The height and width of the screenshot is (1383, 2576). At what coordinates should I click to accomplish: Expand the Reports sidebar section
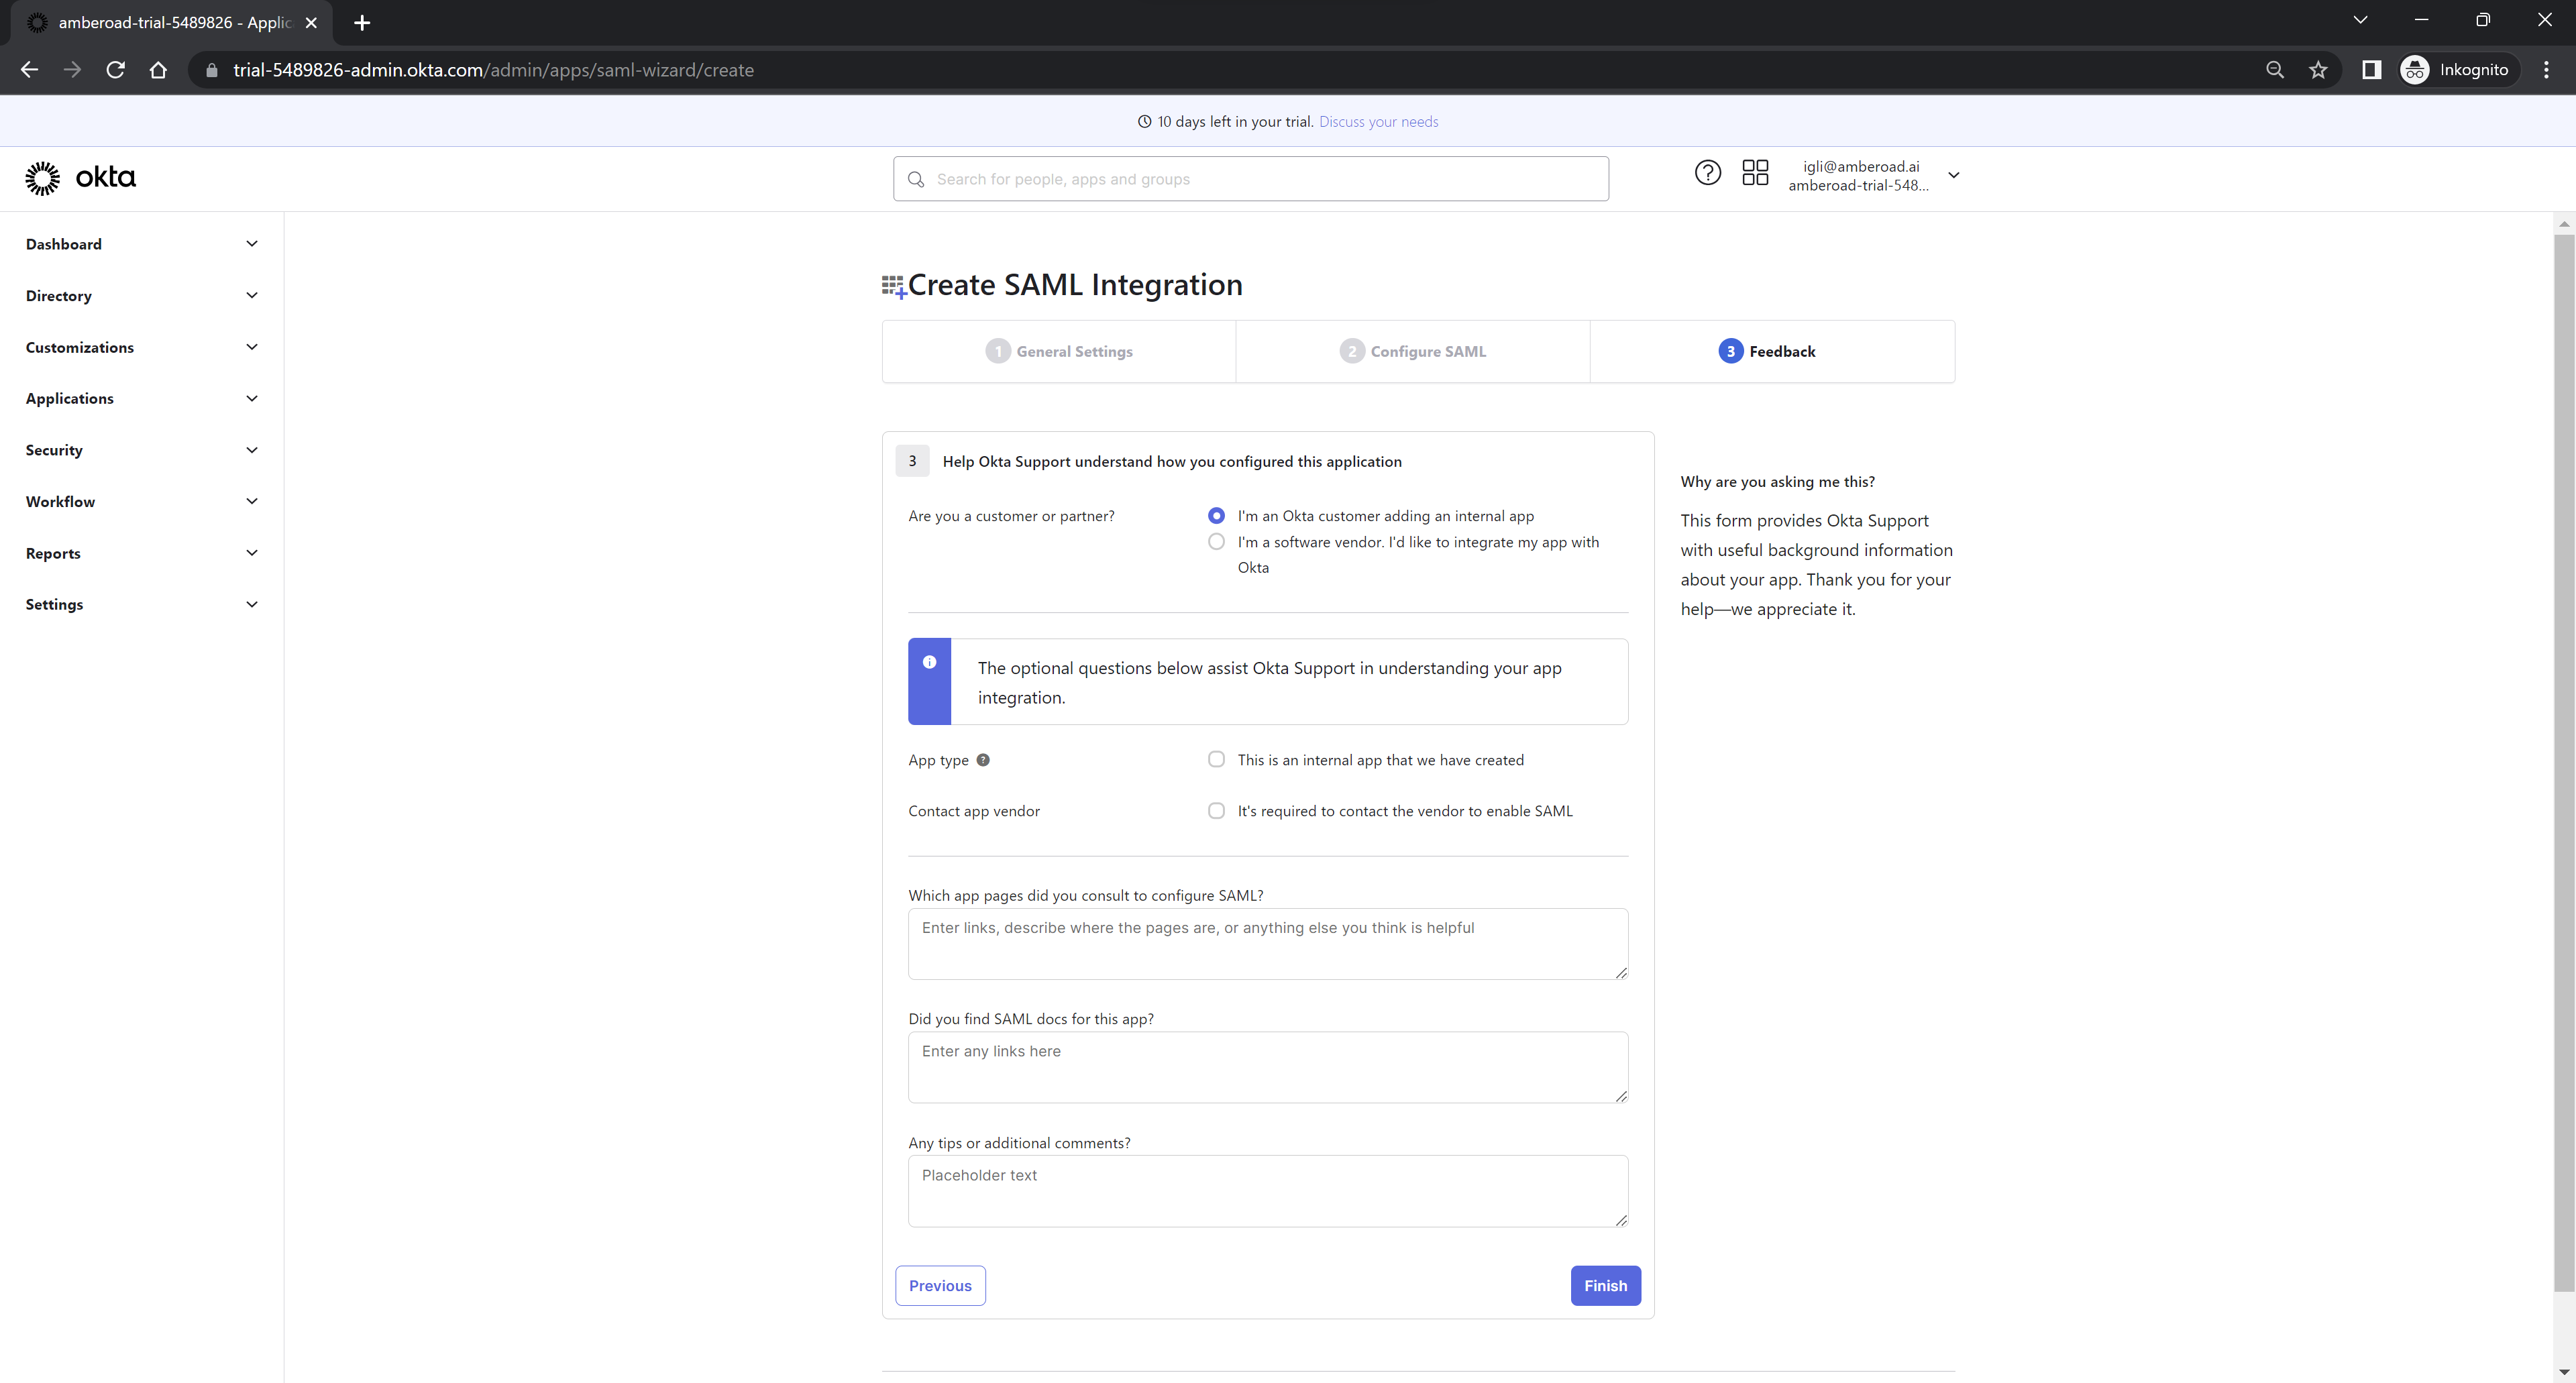pos(142,553)
